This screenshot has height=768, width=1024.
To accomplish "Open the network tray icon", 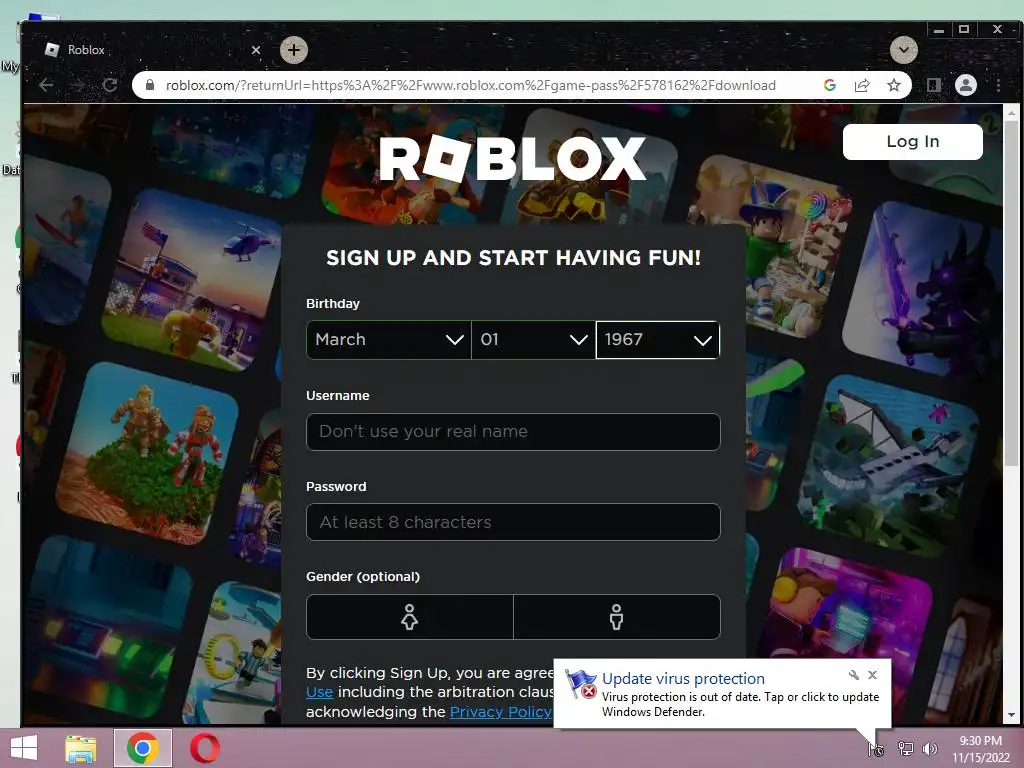I will 906,749.
